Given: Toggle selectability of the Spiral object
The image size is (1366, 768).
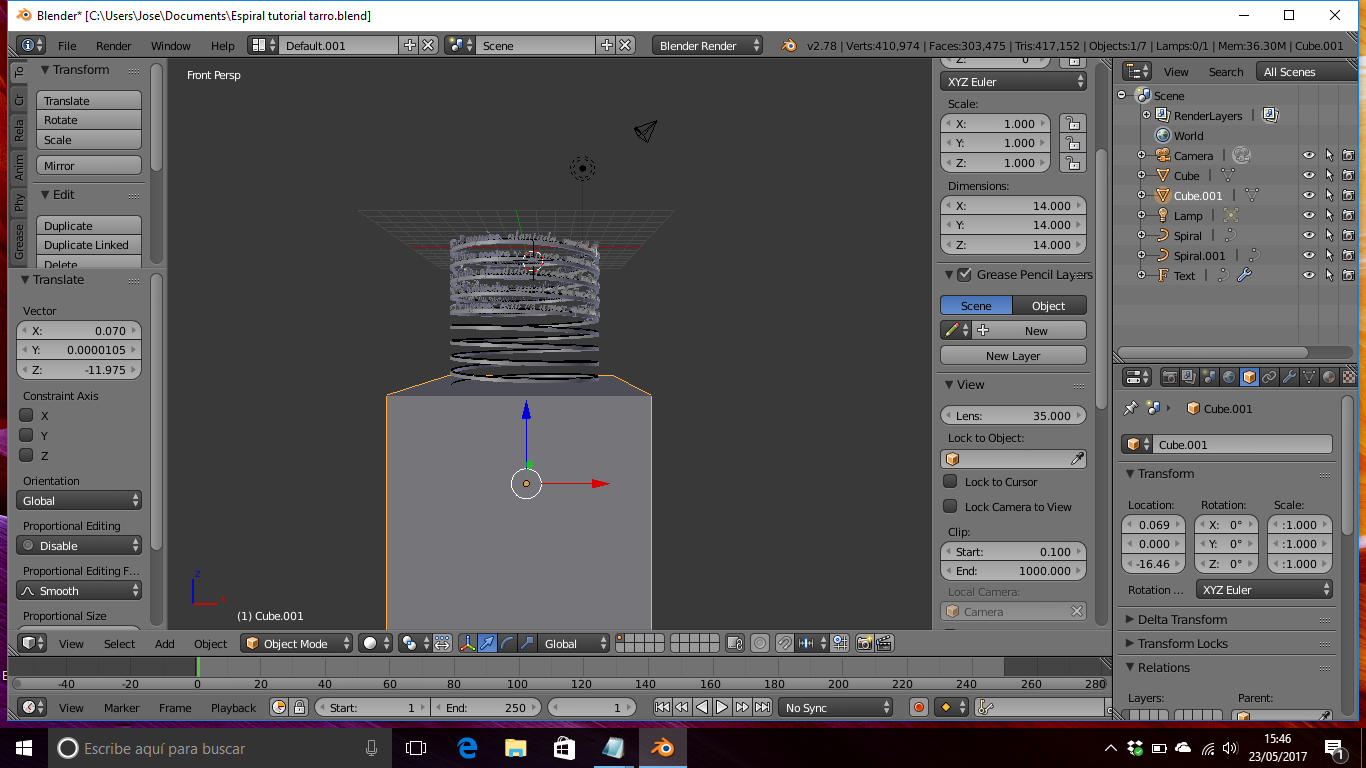Looking at the screenshot, I should (x=1329, y=235).
